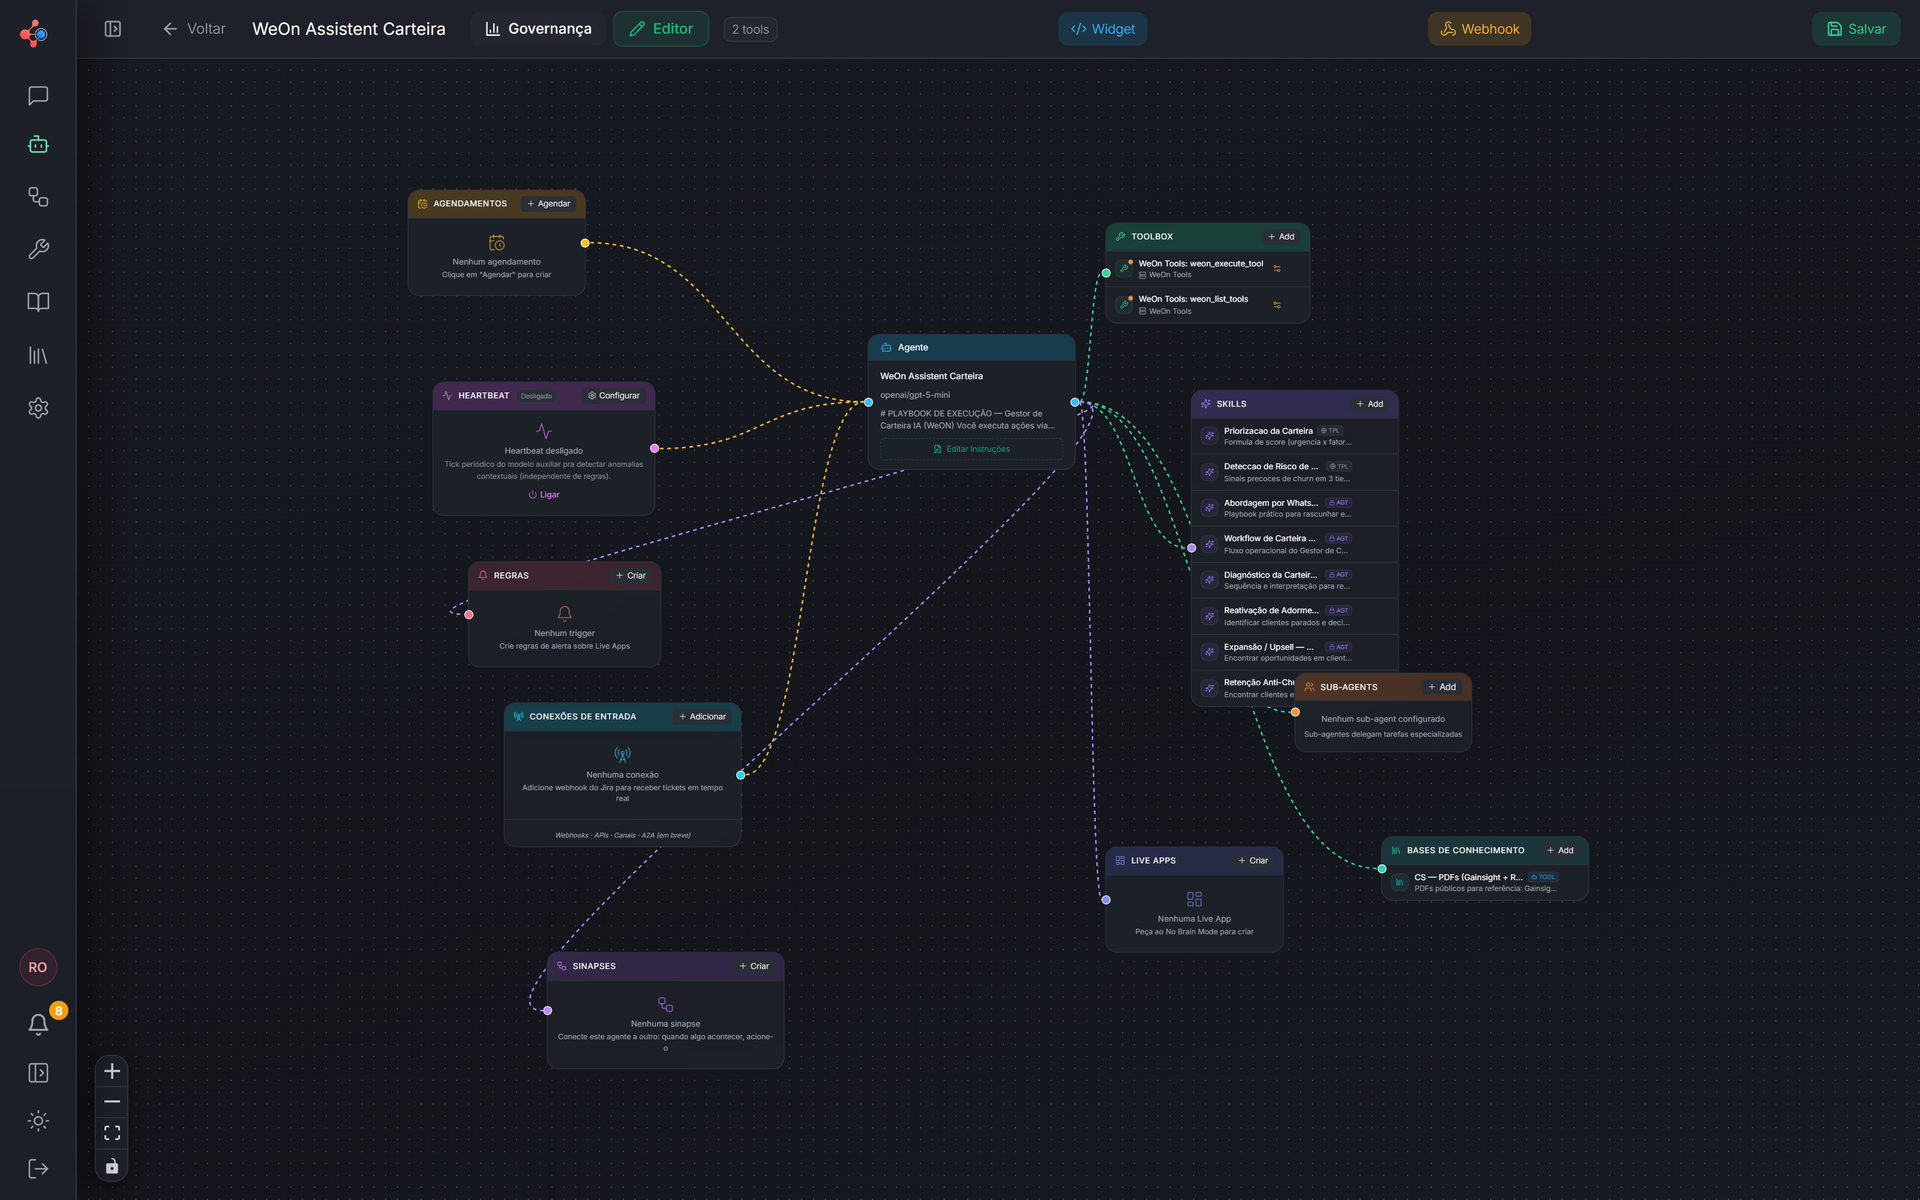Click the bell icon in Regras node
The height and width of the screenshot is (1200, 1920).
(x=564, y=613)
